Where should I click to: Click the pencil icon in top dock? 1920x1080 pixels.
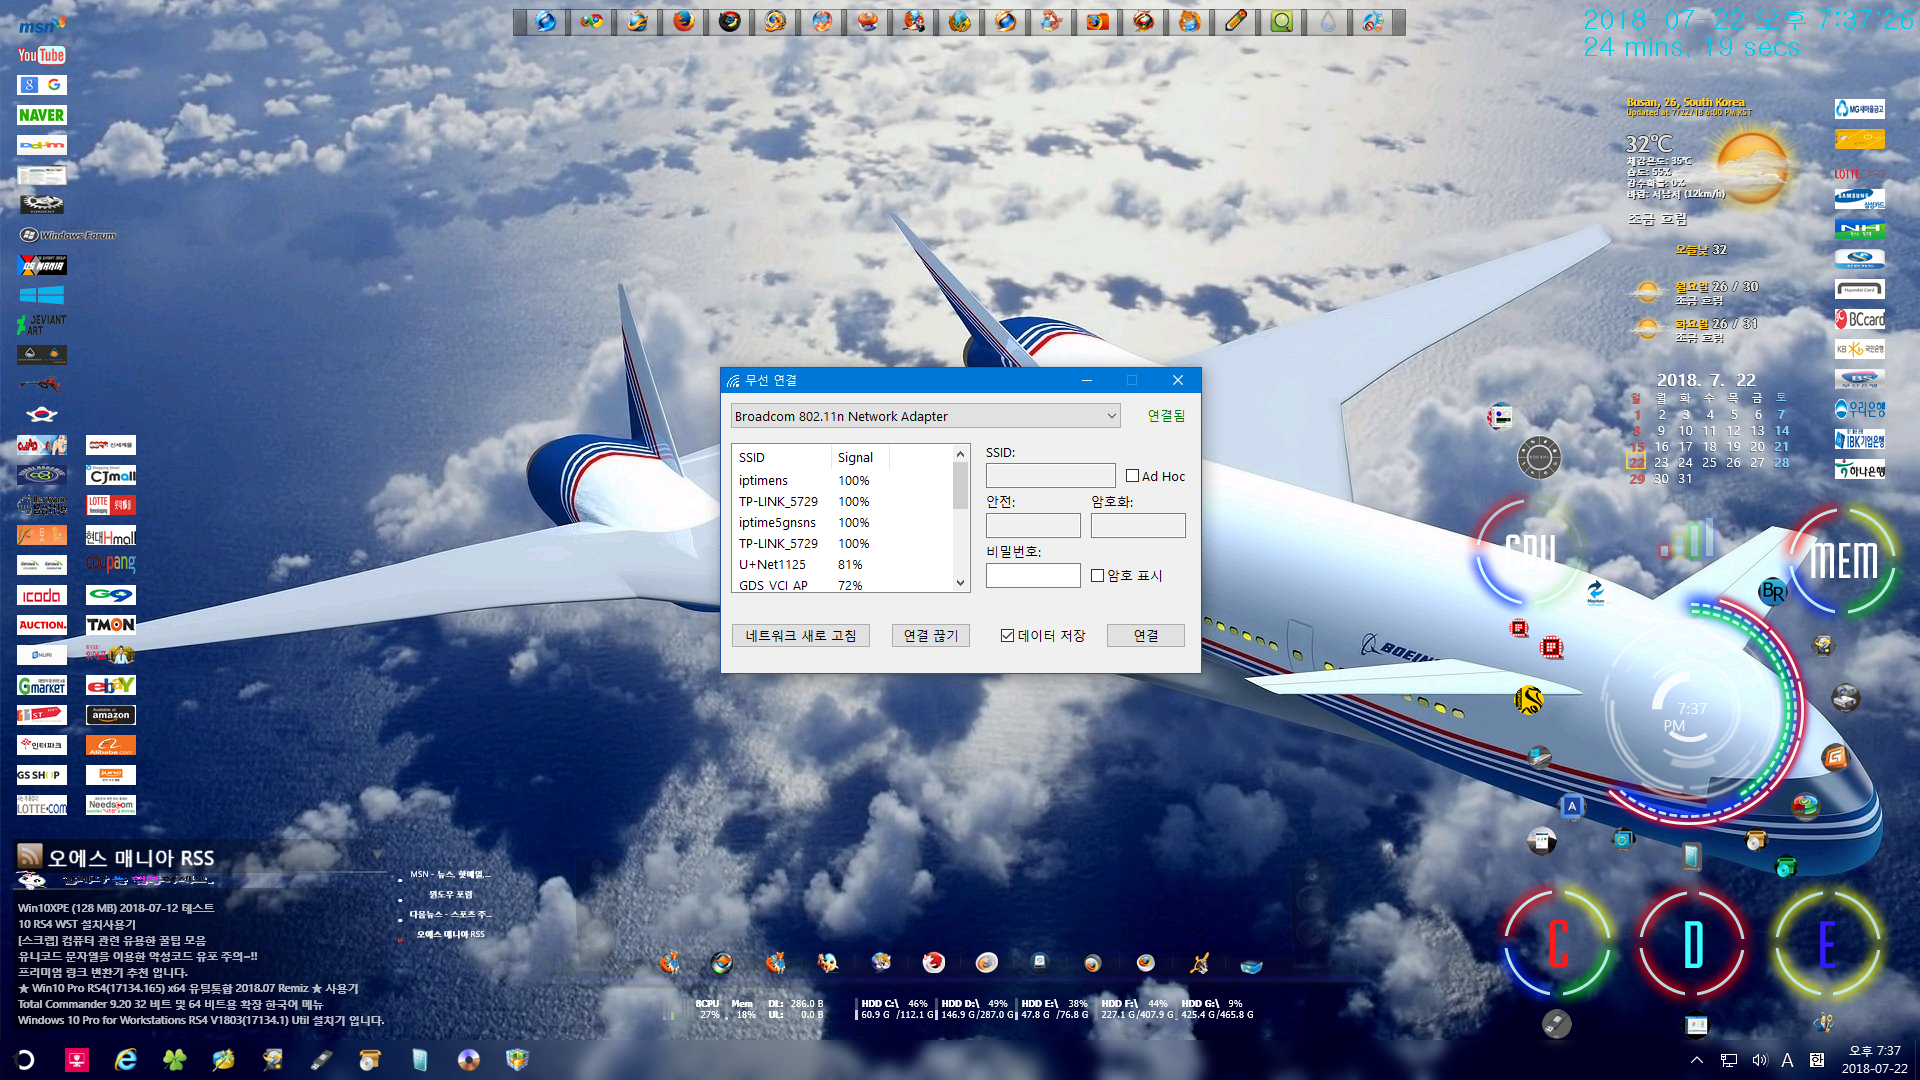[1235, 21]
